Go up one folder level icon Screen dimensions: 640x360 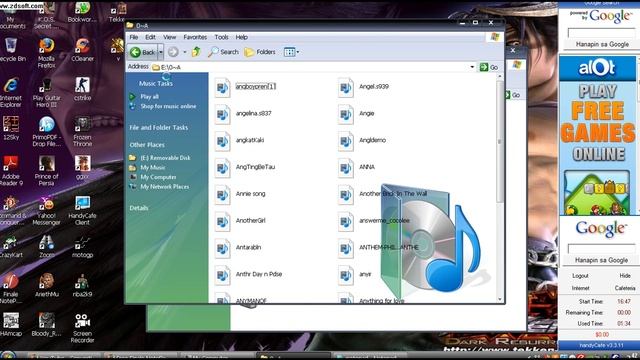tap(196, 52)
